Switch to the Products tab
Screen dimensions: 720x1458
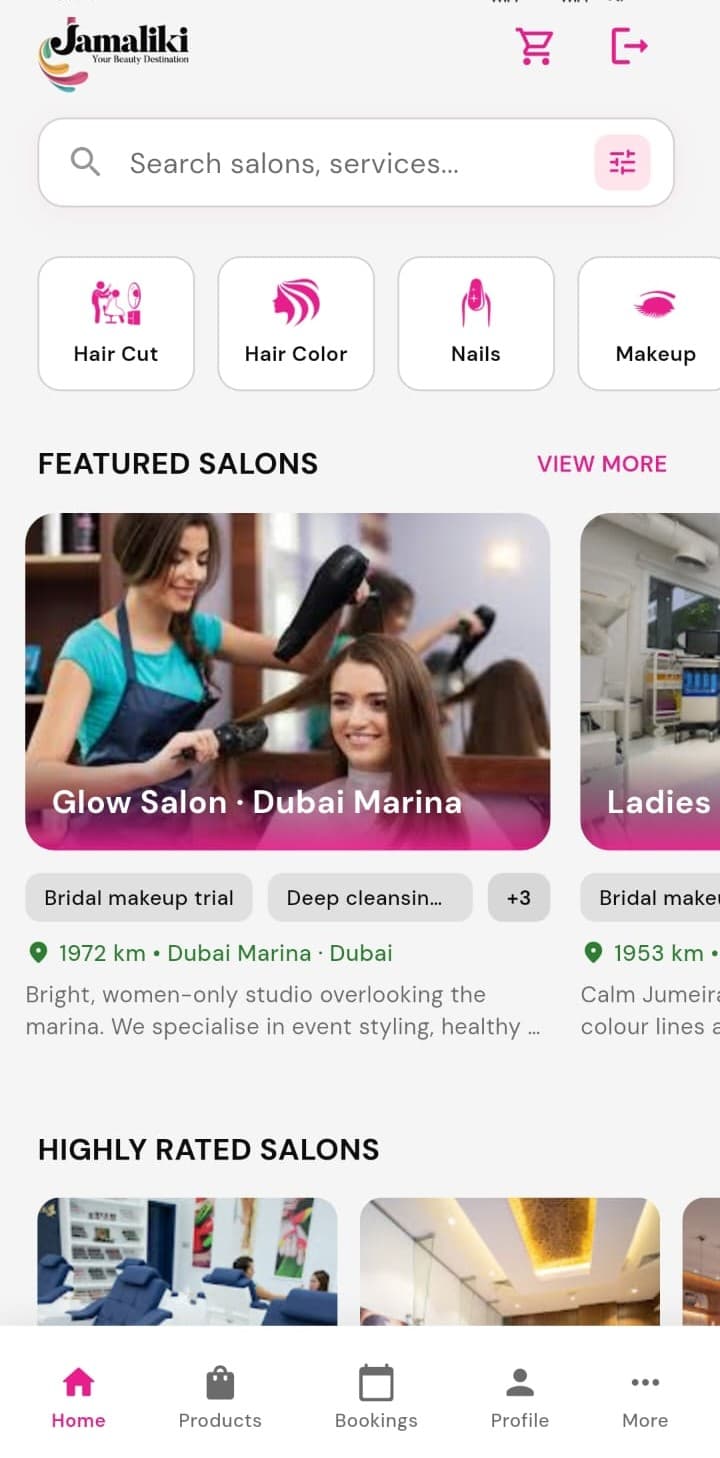220,1397
